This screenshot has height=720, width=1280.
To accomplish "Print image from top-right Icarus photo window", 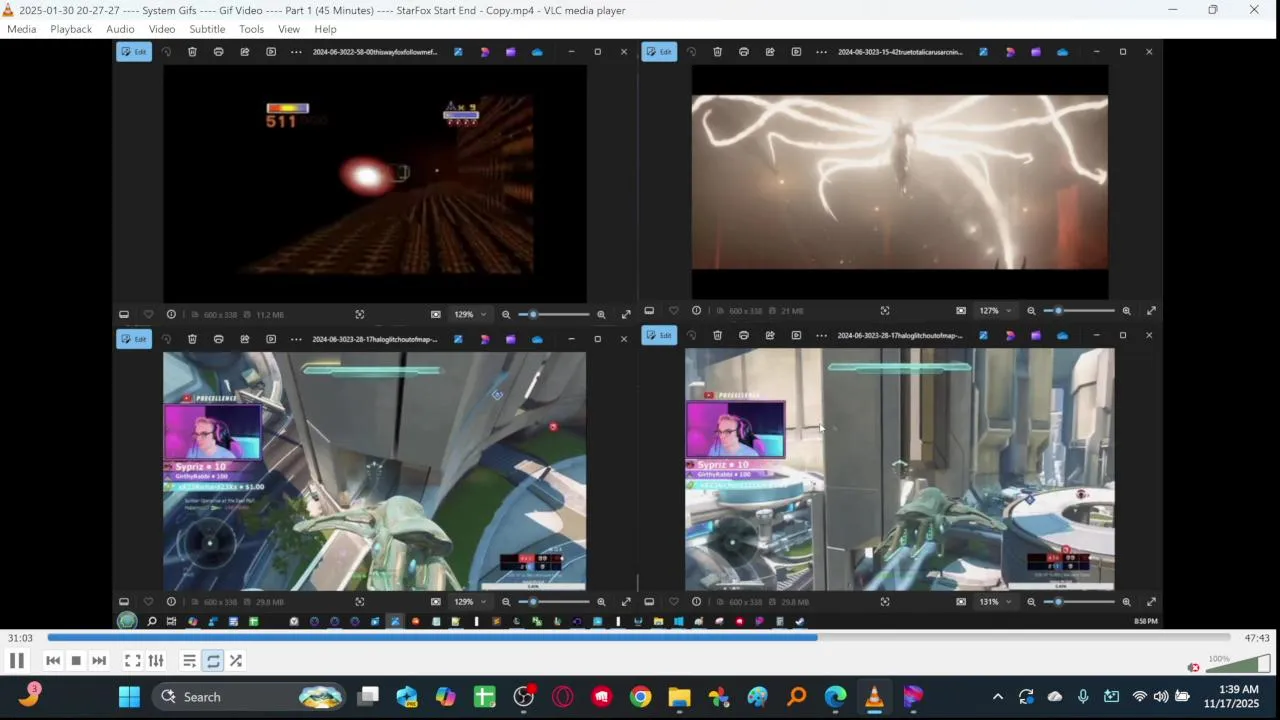I will click(x=743, y=52).
